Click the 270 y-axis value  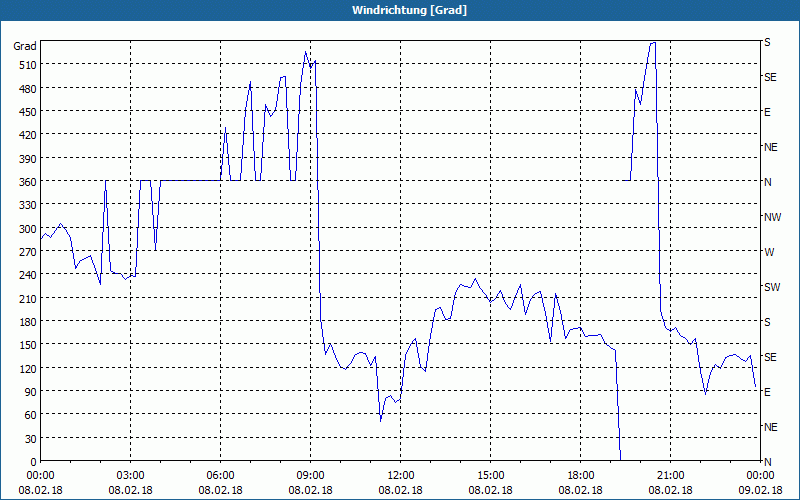click(x=28, y=252)
